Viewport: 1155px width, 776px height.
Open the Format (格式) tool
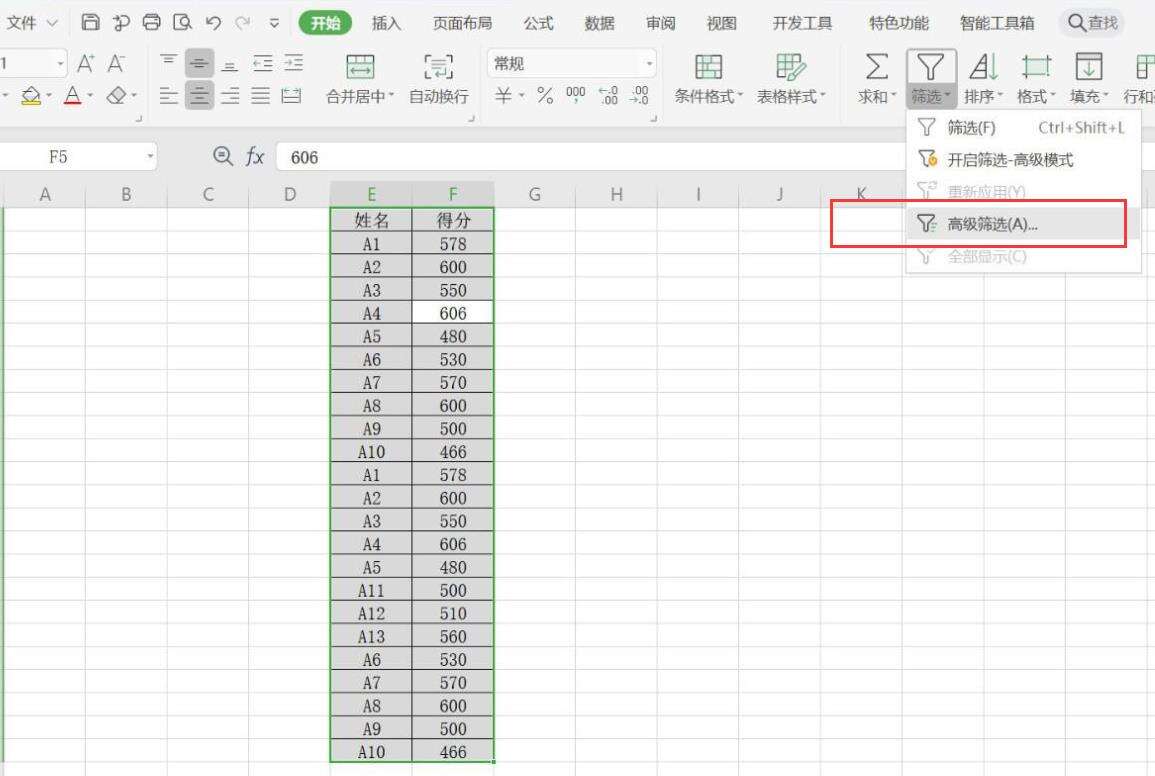[1036, 78]
